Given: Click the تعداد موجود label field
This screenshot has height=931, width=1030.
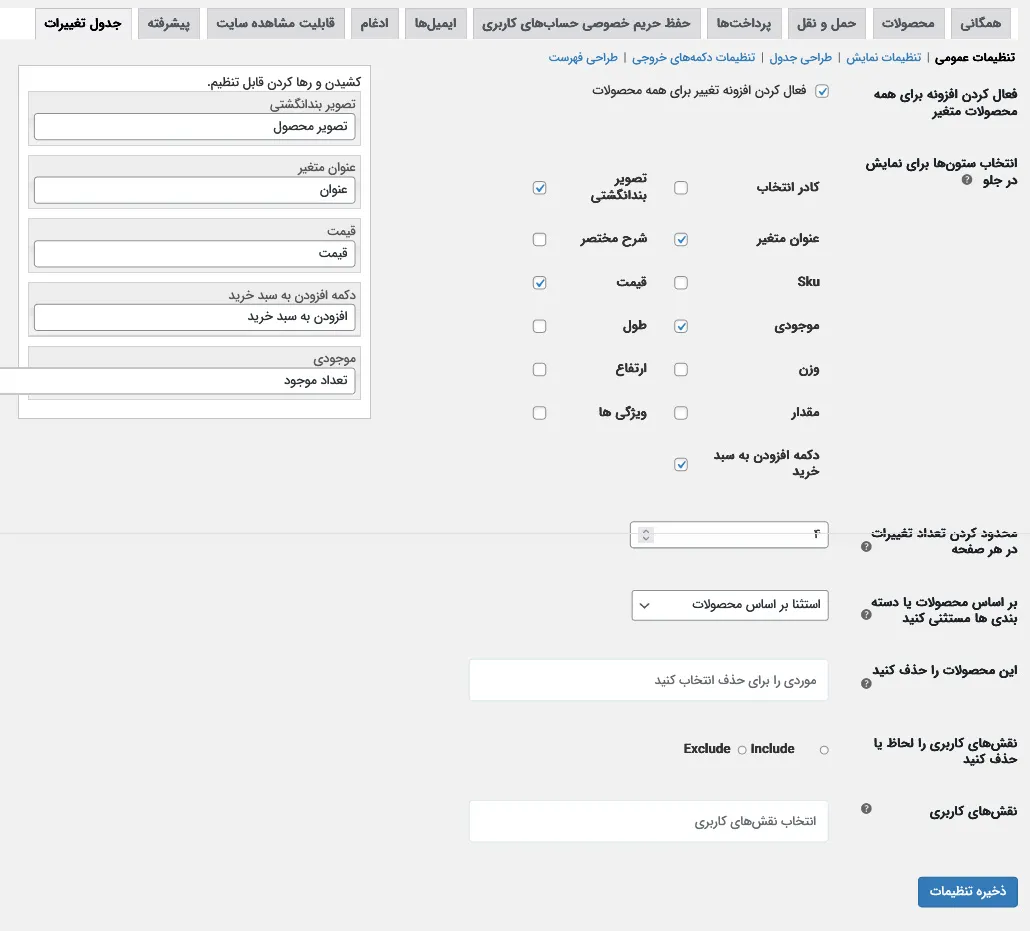Looking at the screenshot, I should pos(177,381).
